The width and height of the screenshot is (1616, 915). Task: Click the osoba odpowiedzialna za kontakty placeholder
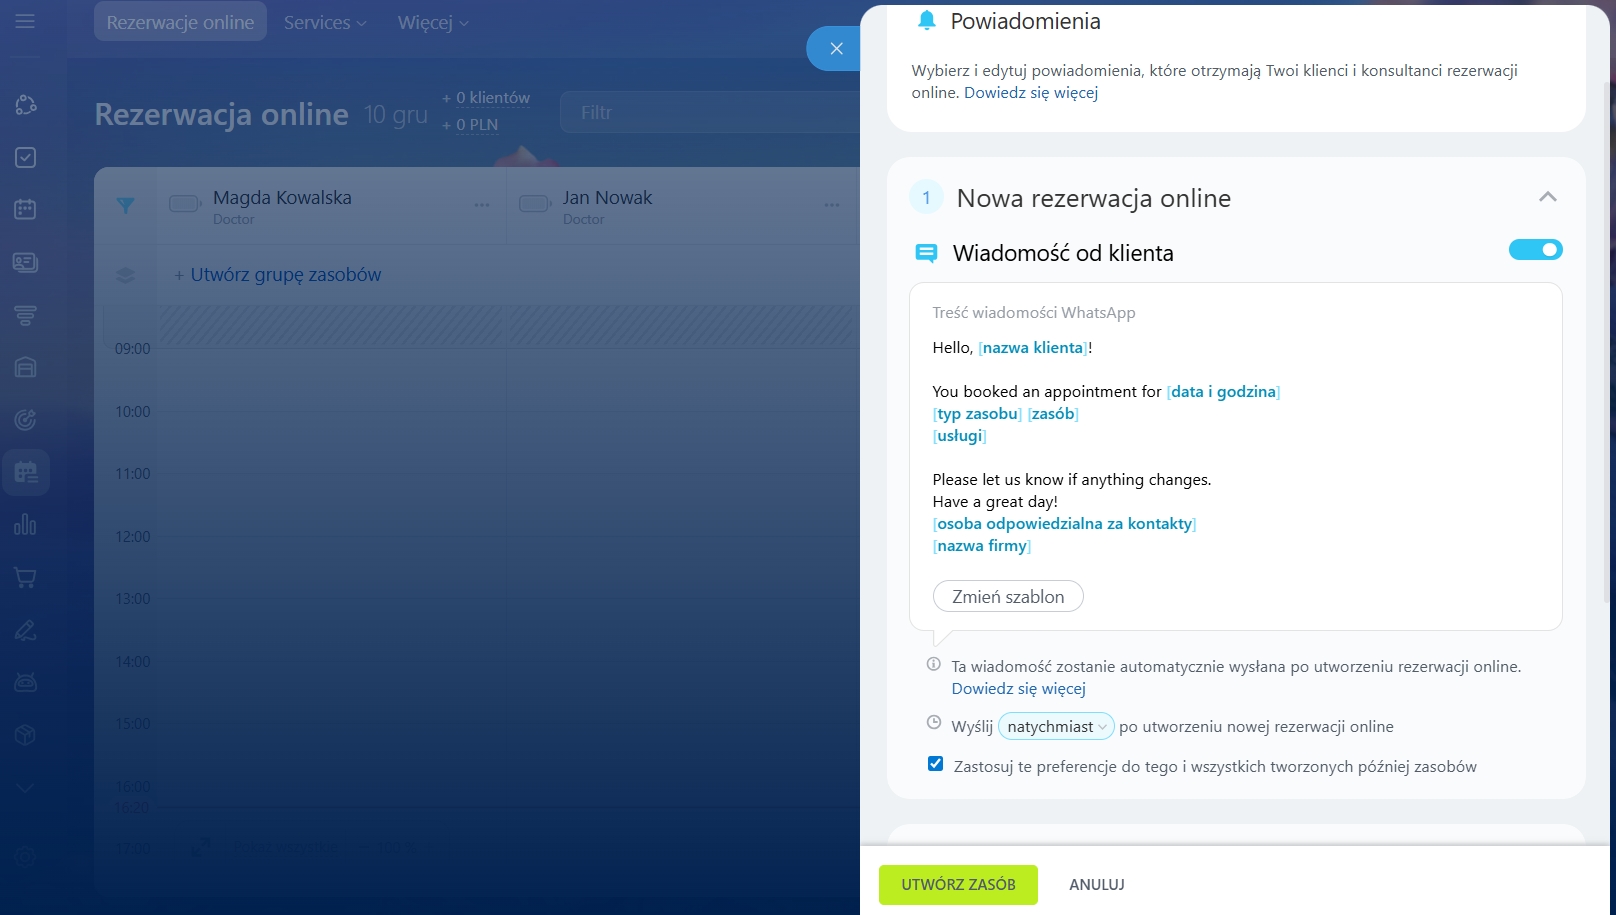(1064, 524)
